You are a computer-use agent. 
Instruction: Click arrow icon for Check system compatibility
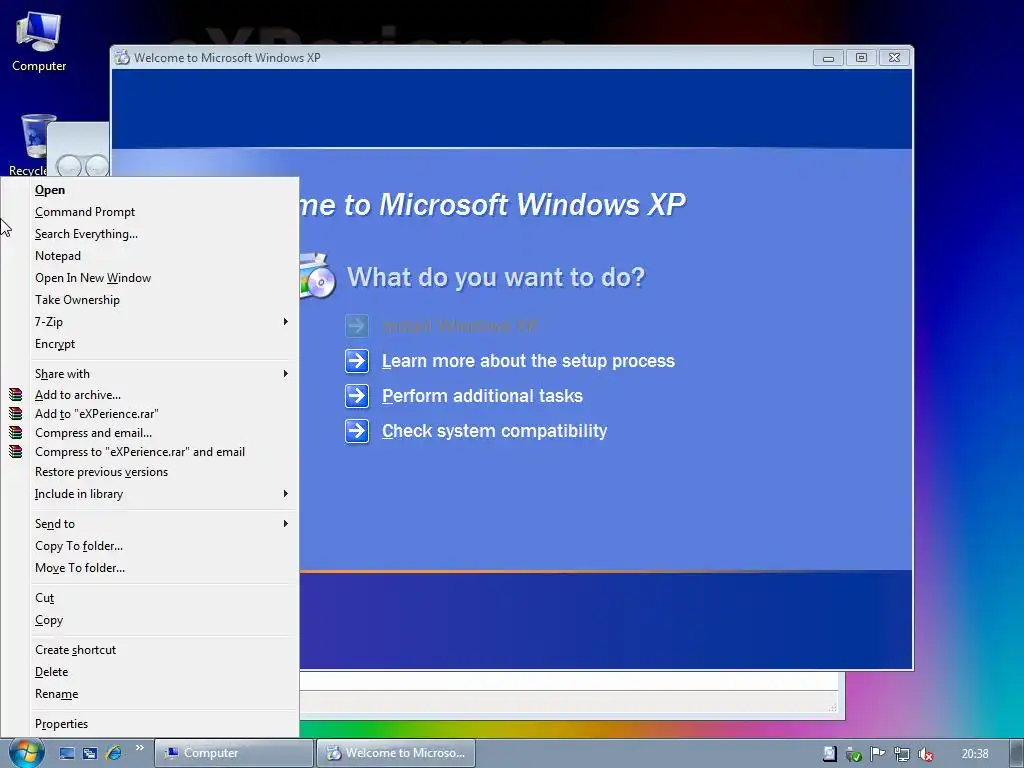(357, 431)
